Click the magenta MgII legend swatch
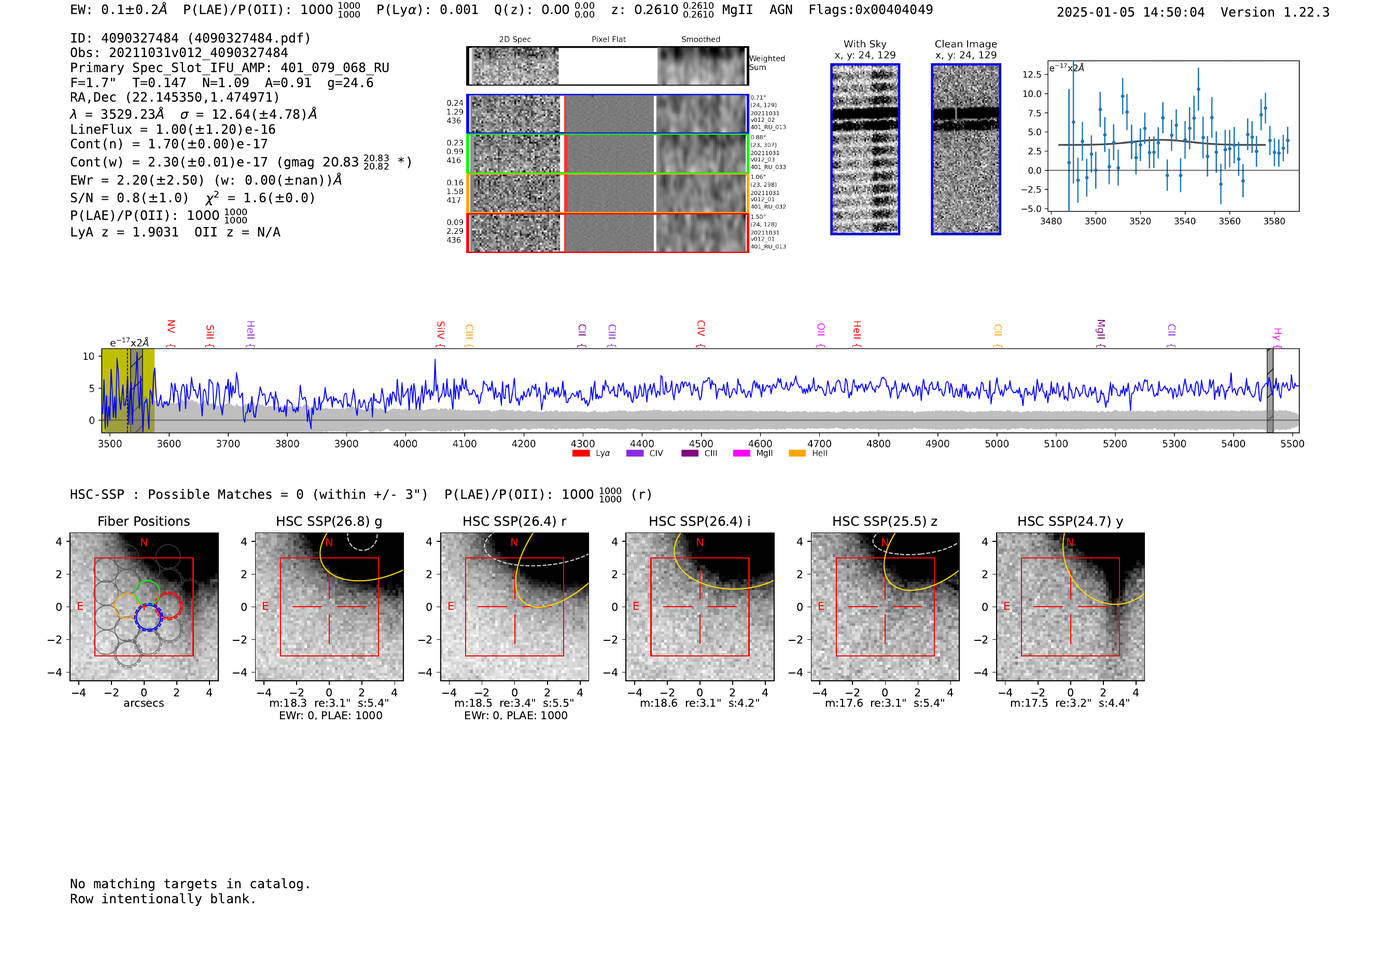This screenshot has width=1400, height=953. point(742,453)
